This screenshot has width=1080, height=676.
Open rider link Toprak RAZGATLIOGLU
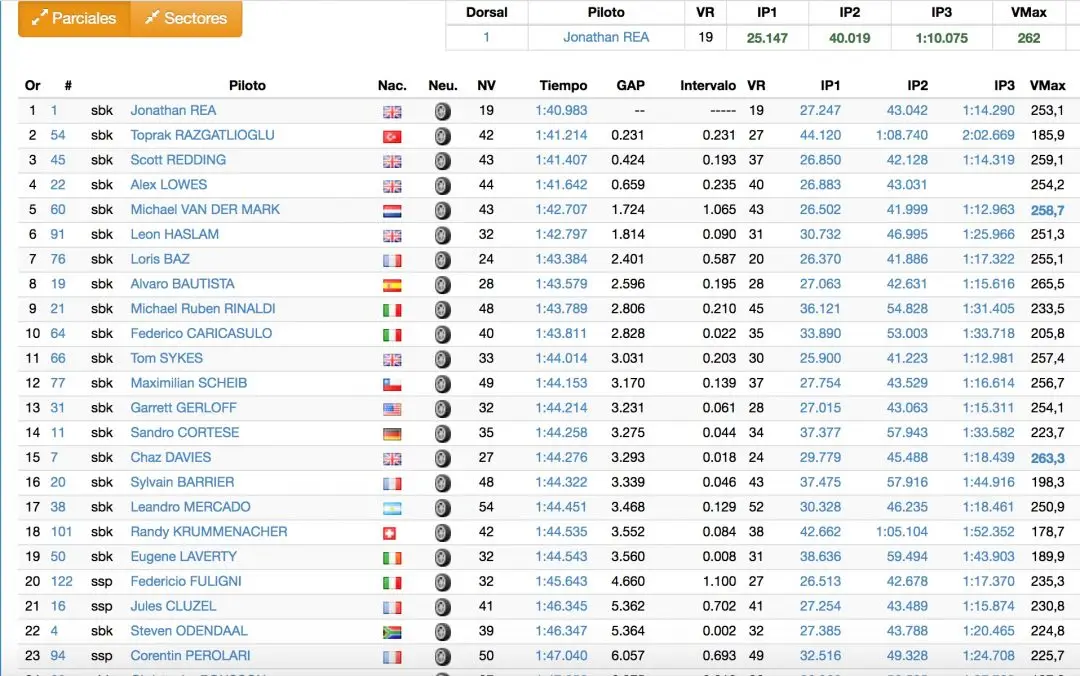[202, 135]
